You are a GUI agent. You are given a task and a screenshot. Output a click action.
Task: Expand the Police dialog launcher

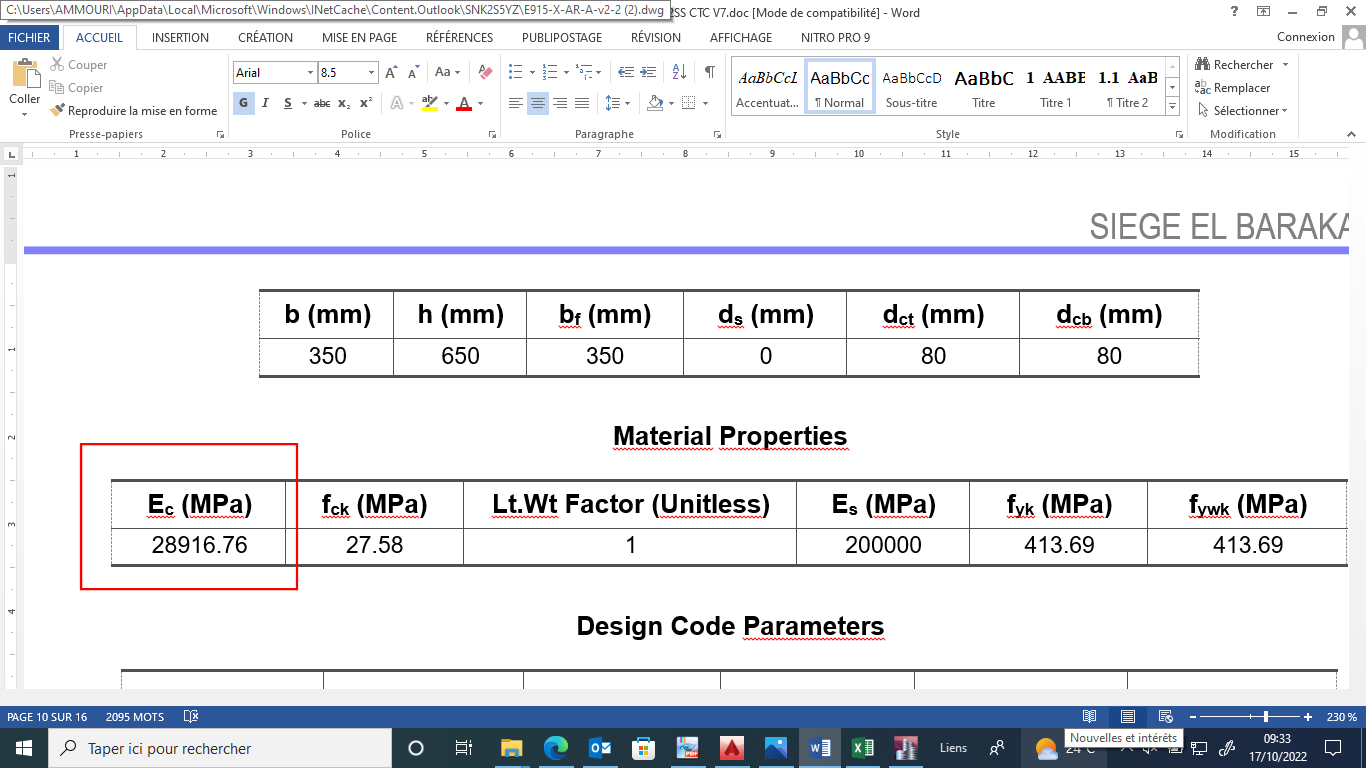point(492,134)
